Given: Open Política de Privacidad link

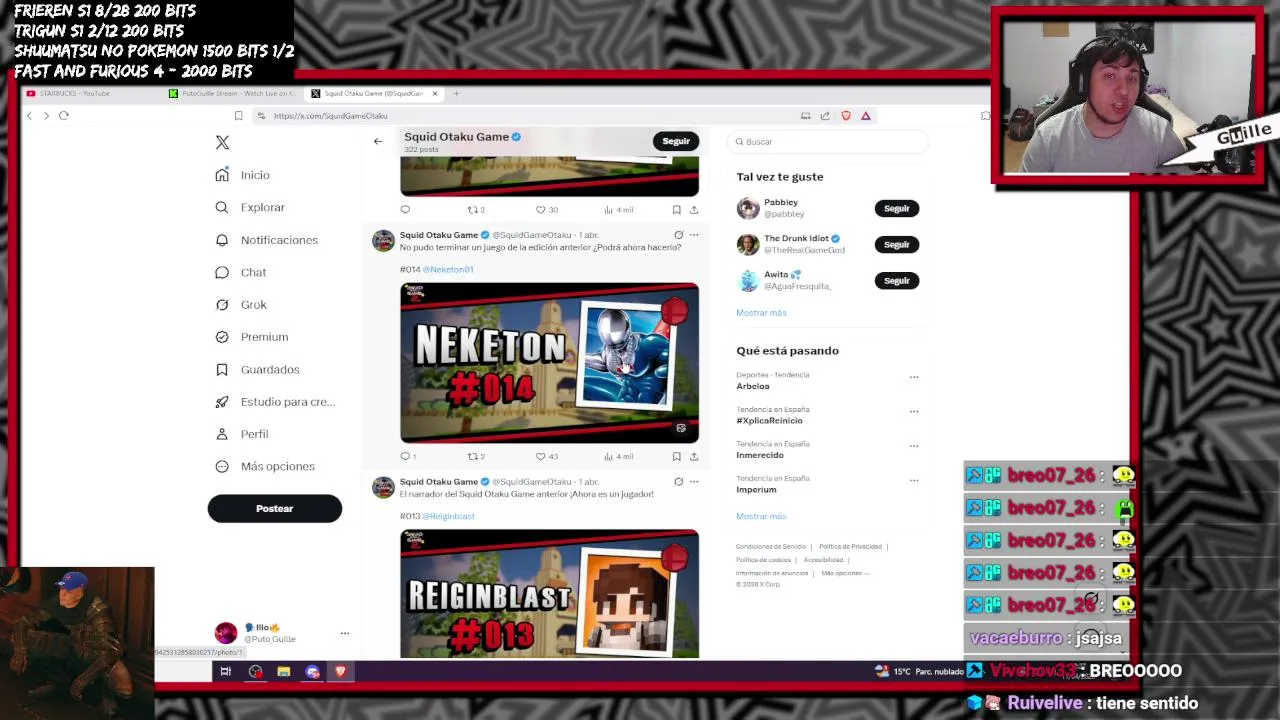Looking at the screenshot, I should click(850, 547).
